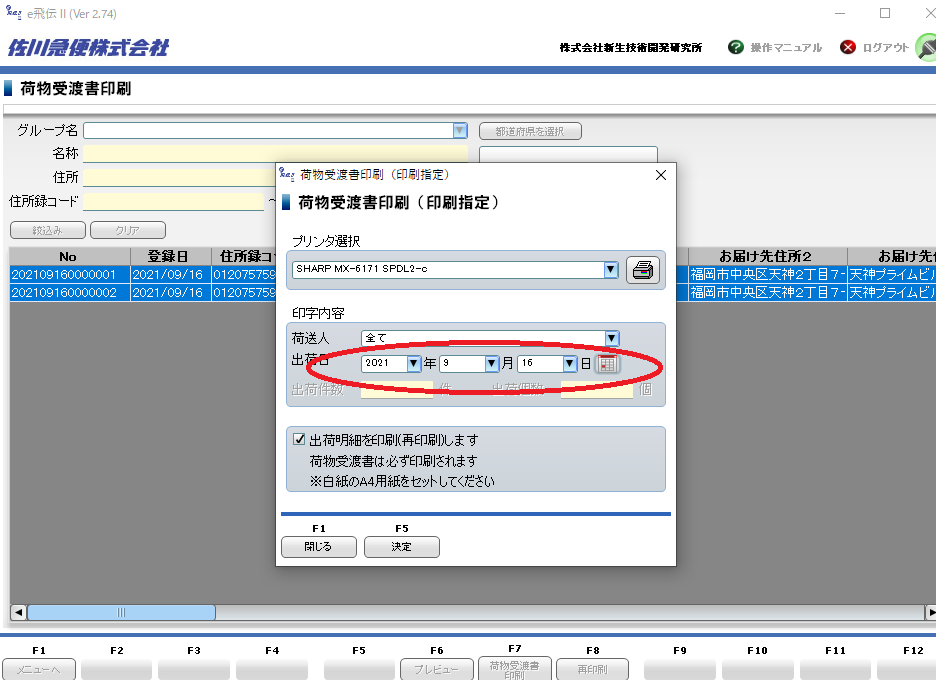Screen dimensions: 936x680
Task: Close the 印刷指定 dialog with X
Action: (x=660, y=175)
